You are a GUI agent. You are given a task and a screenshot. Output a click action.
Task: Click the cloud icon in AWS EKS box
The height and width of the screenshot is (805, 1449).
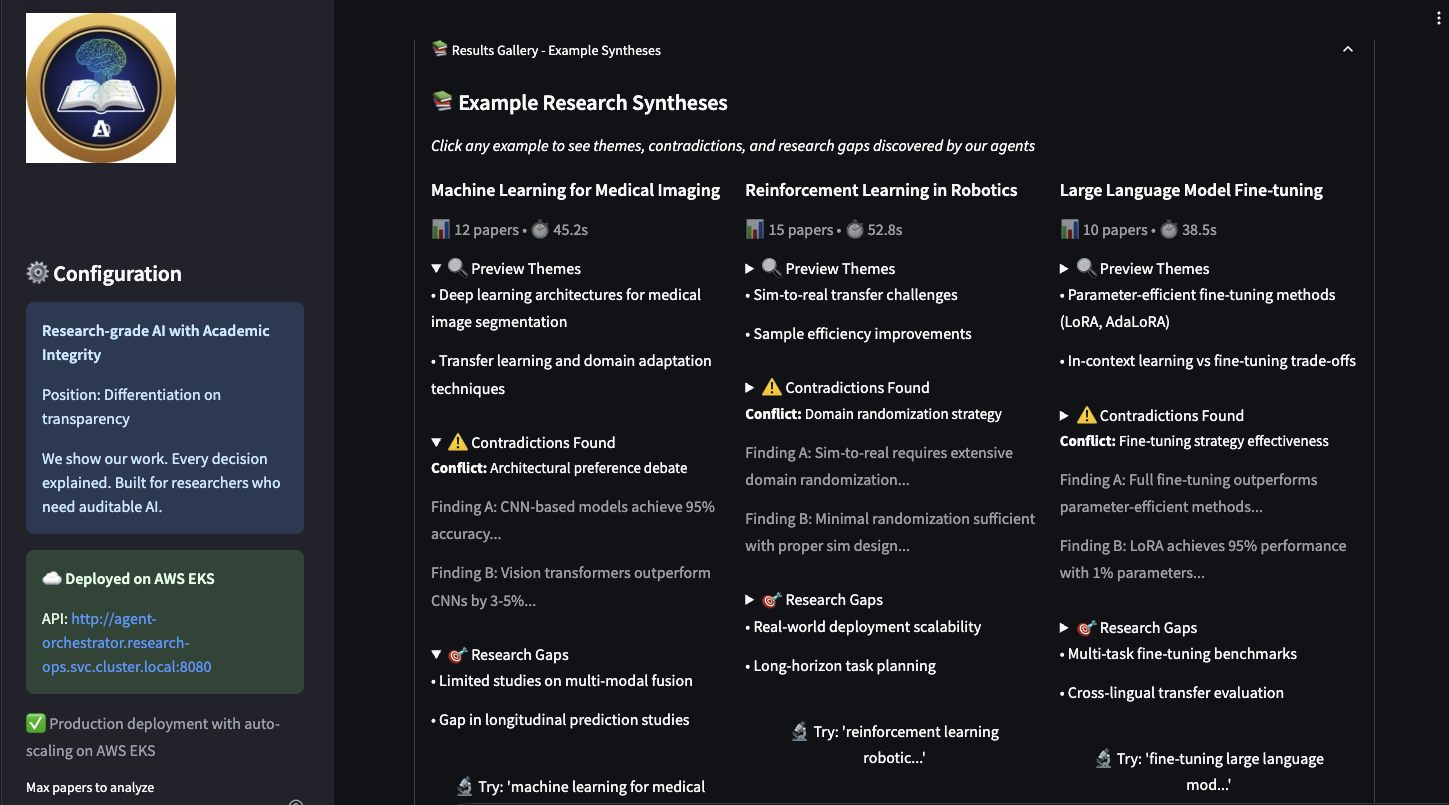[52, 579]
